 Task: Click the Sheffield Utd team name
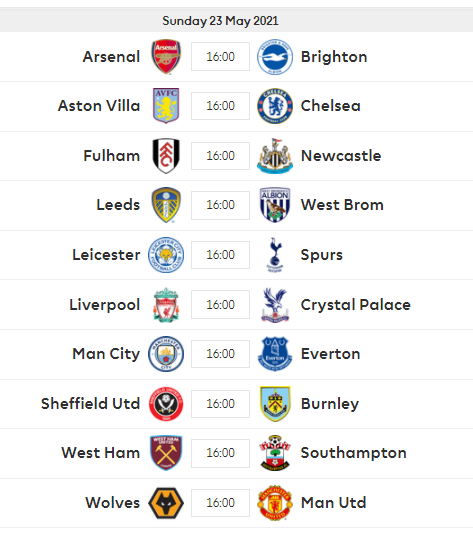tap(90, 403)
